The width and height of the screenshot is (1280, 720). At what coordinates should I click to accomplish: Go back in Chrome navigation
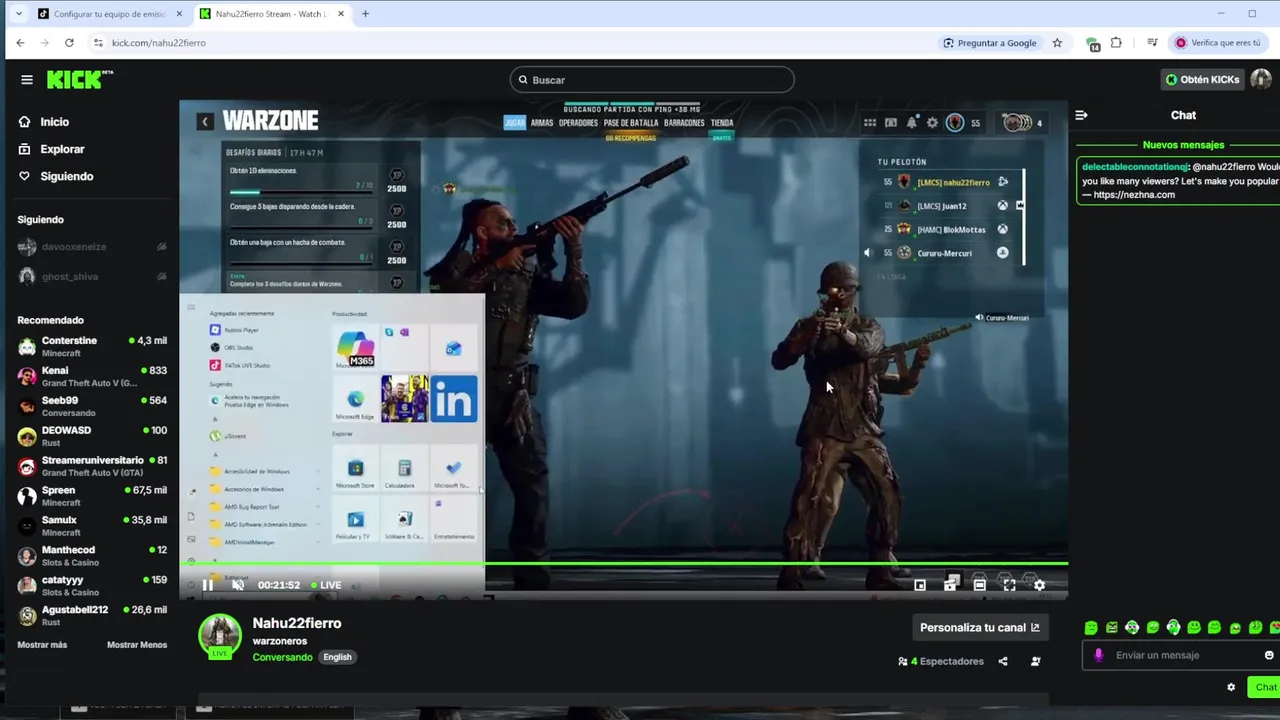(x=20, y=43)
